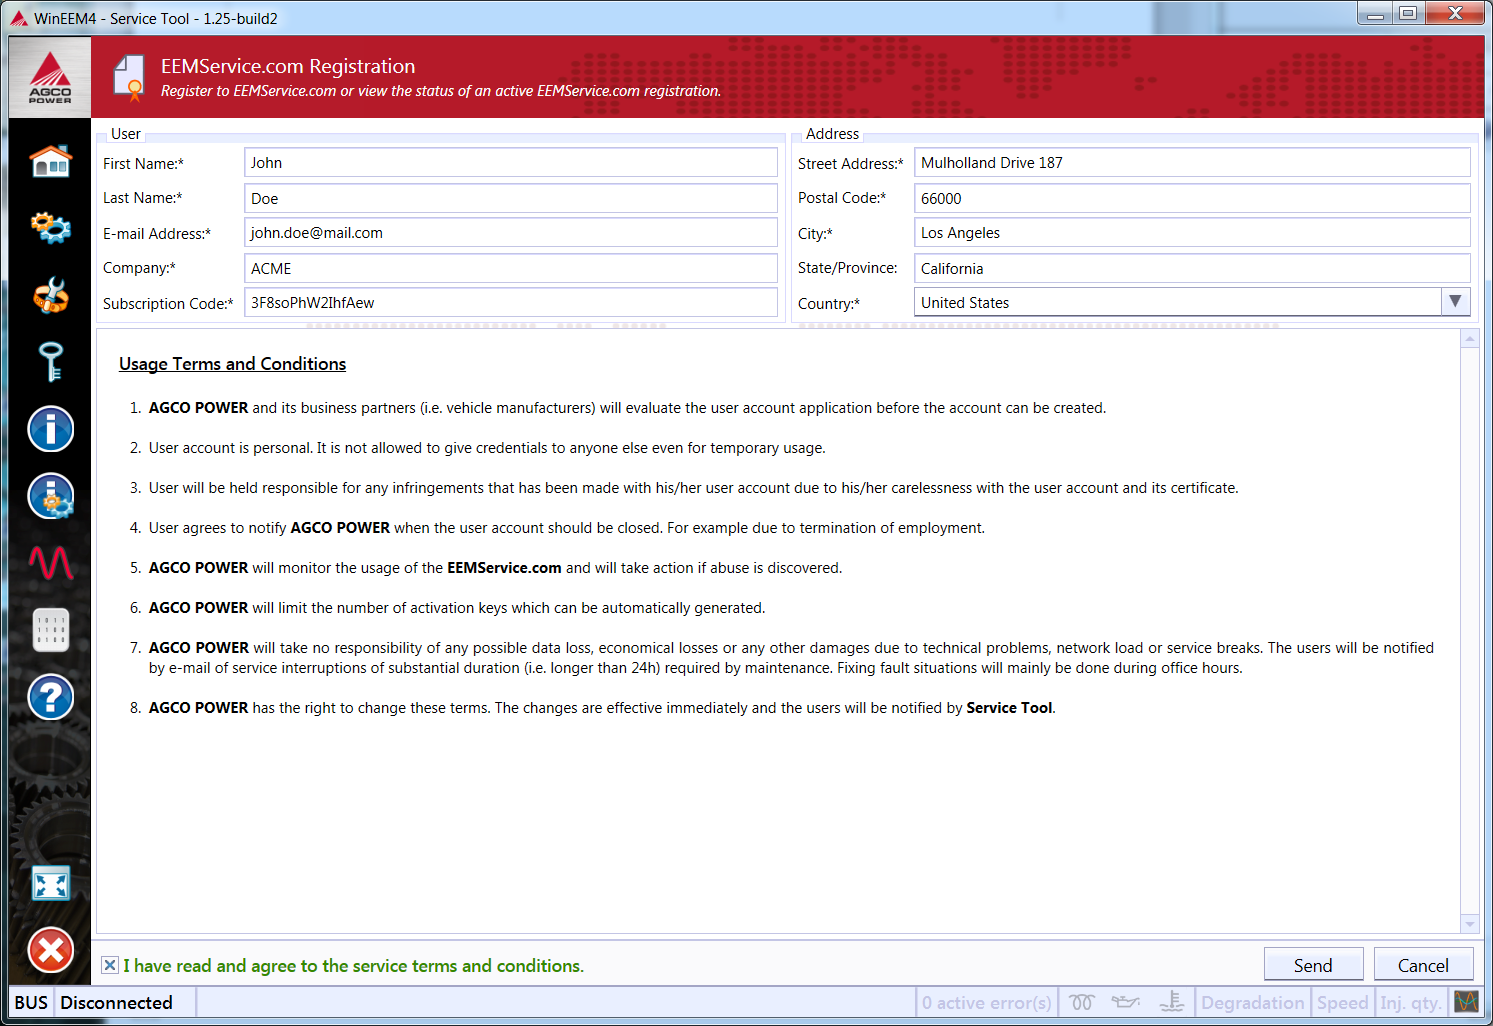
Task: Click the key icon in sidebar
Action: click(50, 362)
